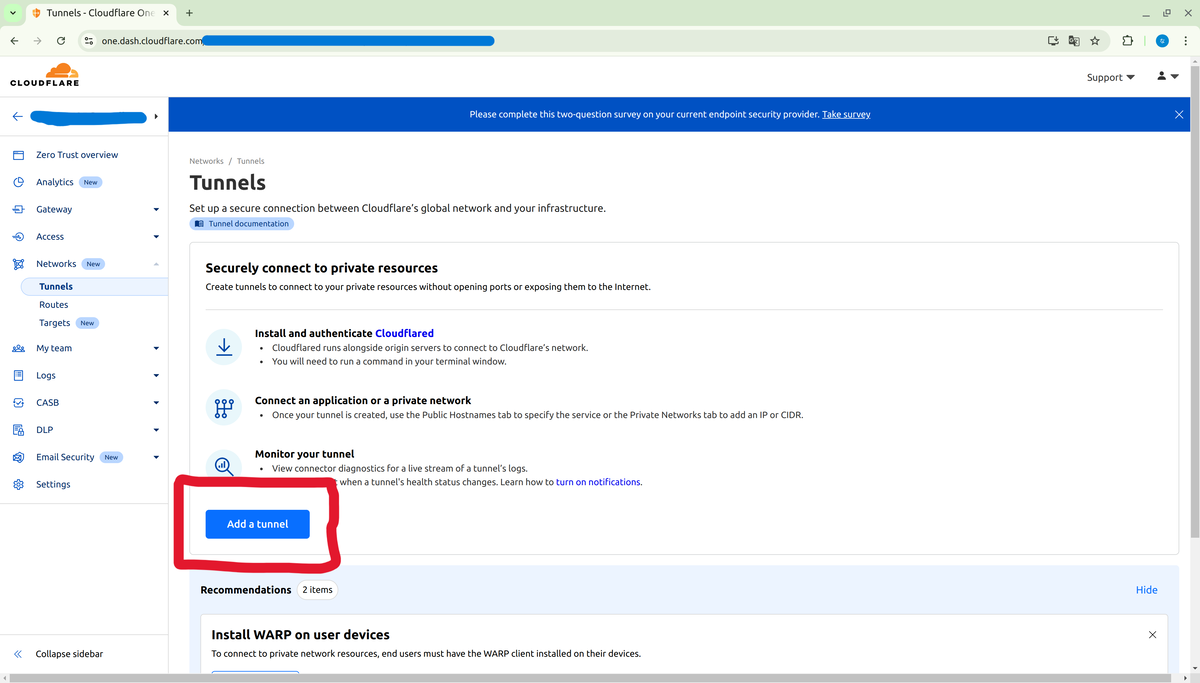The width and height of the screenshot is (1200, 683).
Task: Open Zero Trust overview
Action: 77,155
